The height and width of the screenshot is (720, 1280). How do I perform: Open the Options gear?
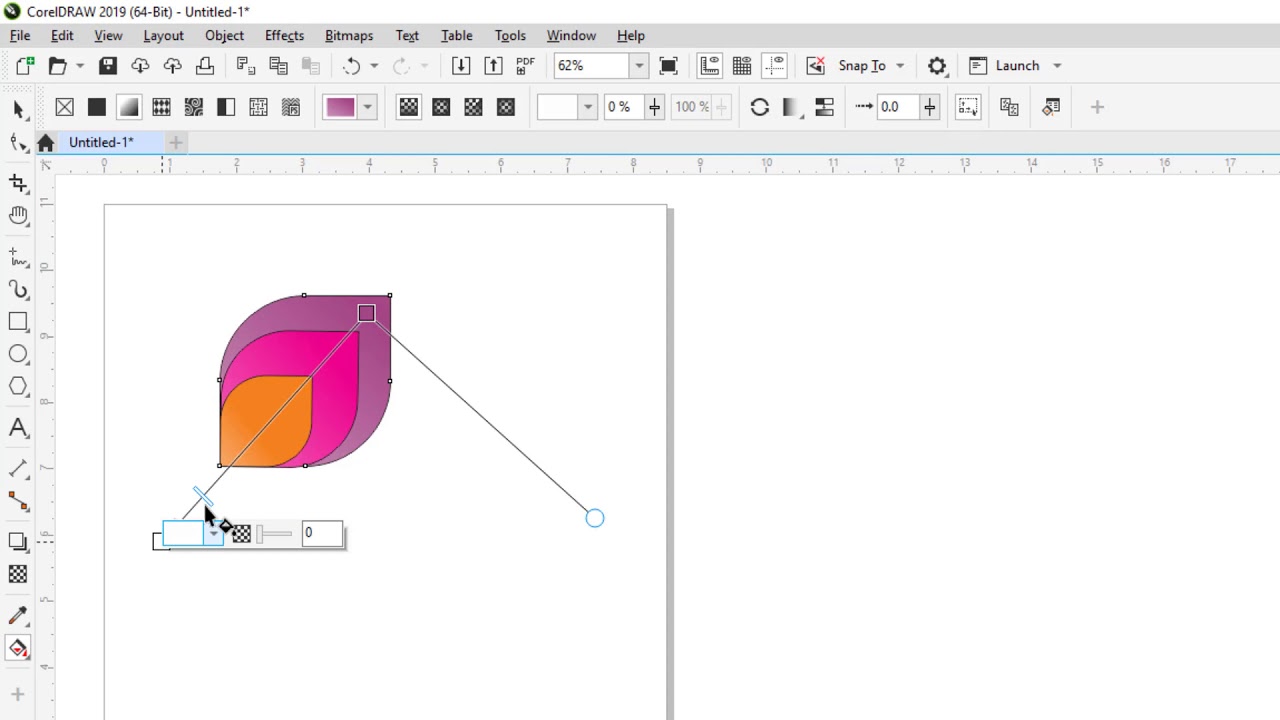937,66
